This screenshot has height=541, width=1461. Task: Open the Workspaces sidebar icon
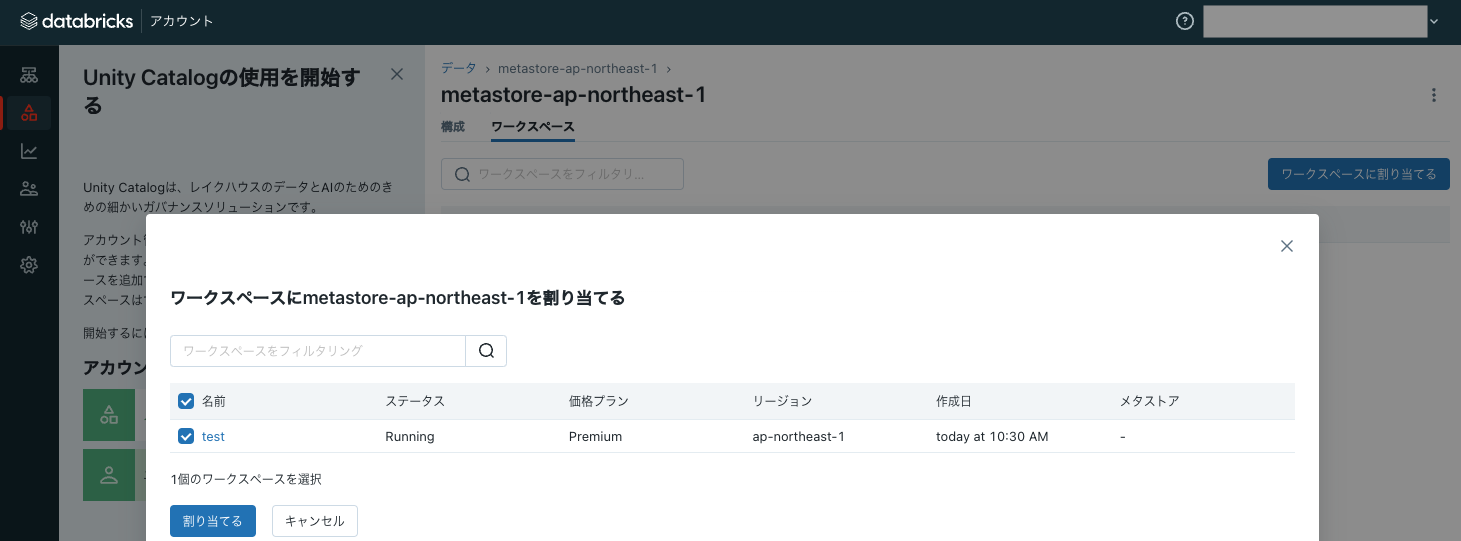[x=29, y=75]
